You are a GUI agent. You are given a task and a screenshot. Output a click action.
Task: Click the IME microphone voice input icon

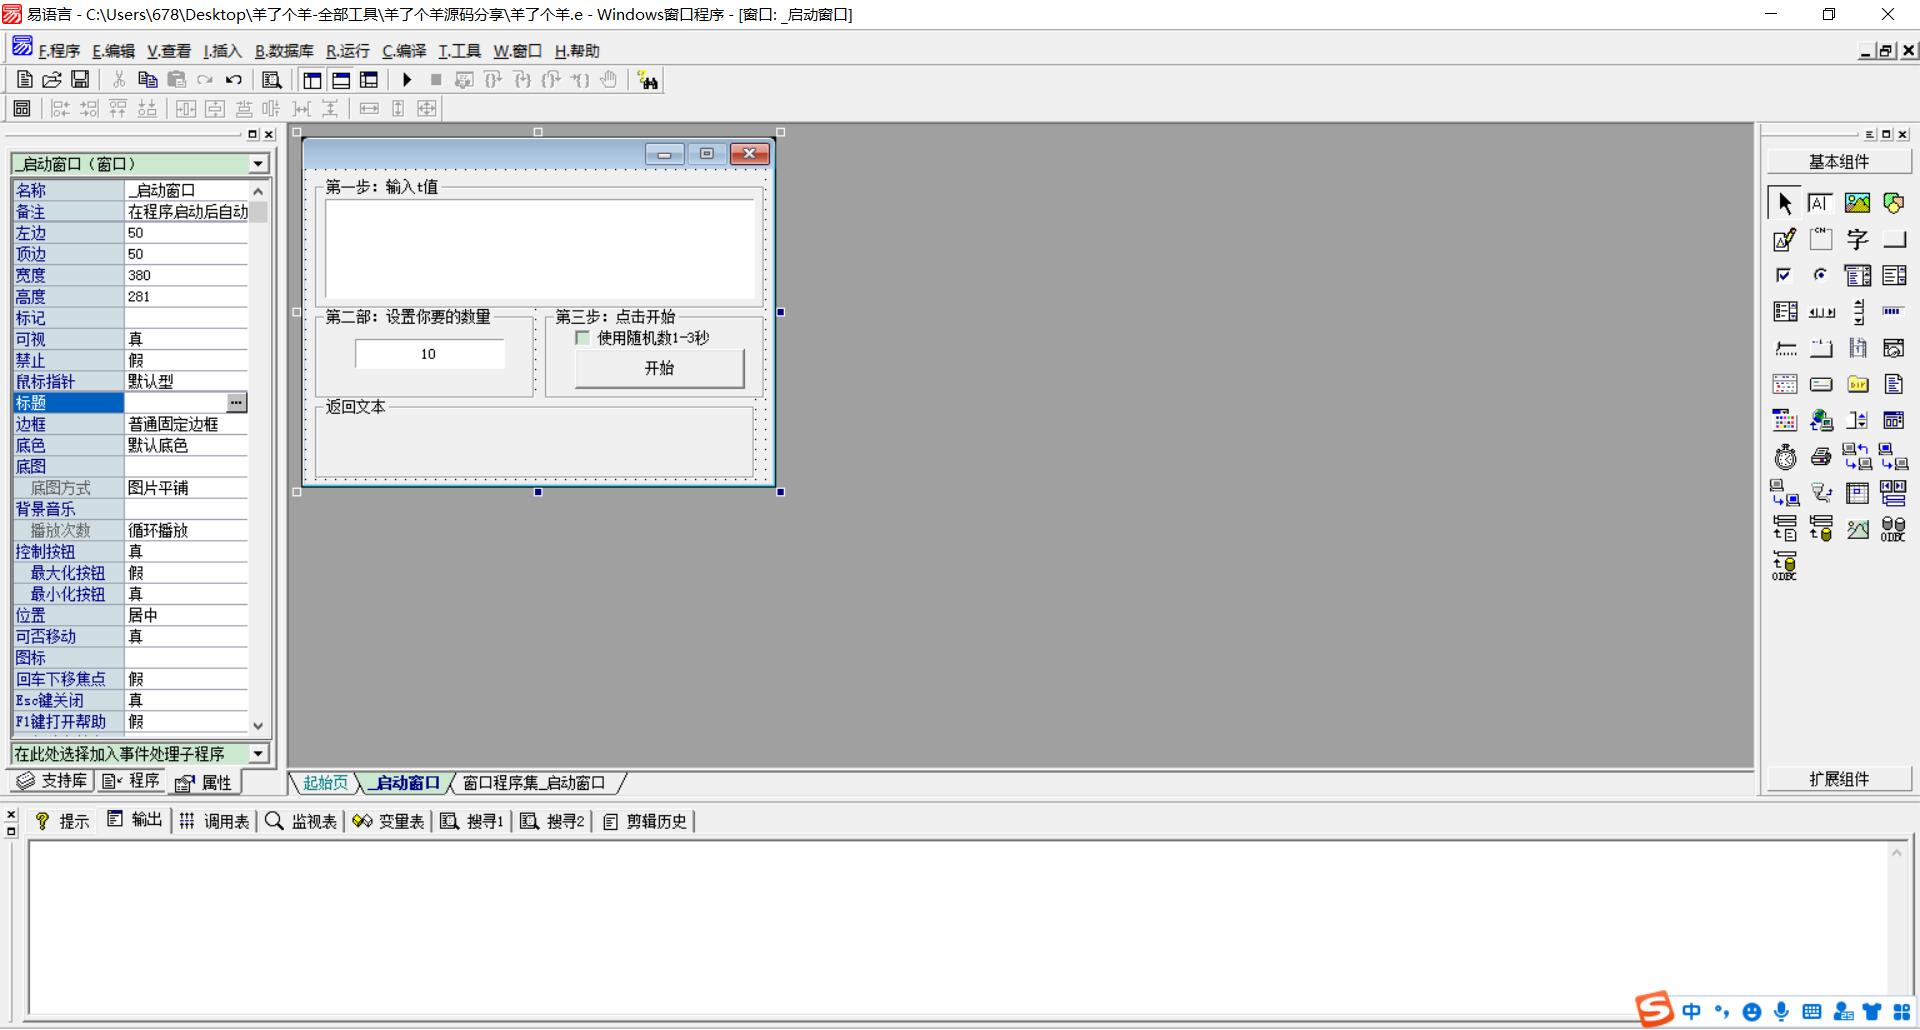(1781, 1012)
